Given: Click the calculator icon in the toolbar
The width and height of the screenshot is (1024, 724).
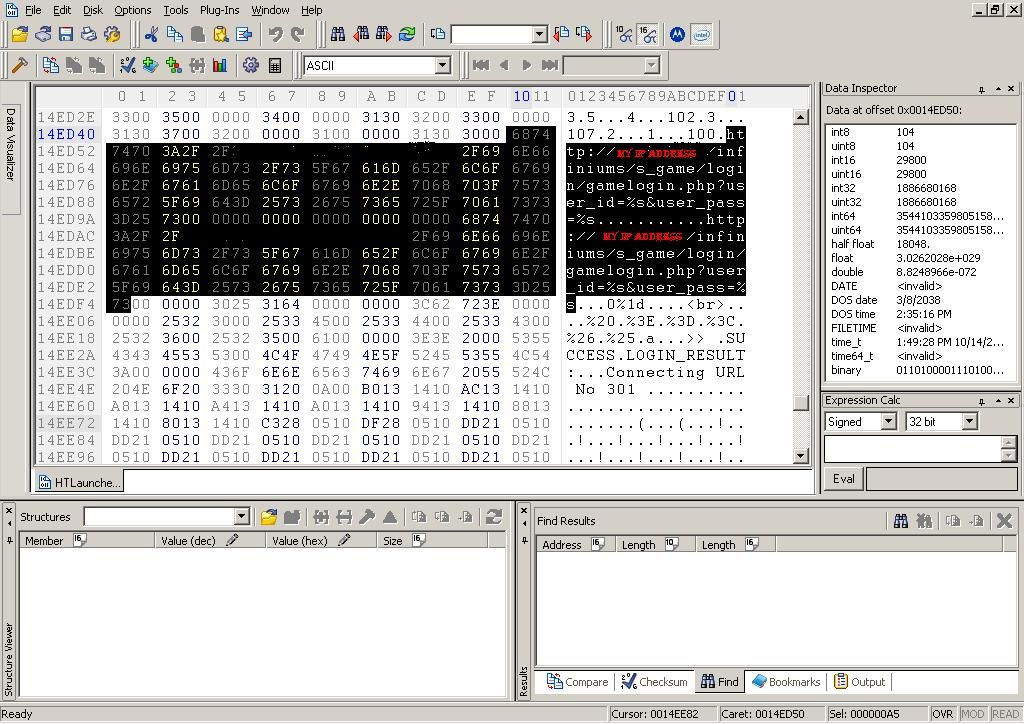Looking at the screenshot, I should 274,66.
